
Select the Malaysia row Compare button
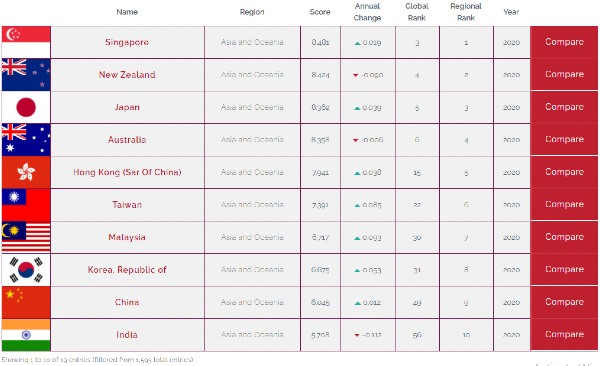click(564, 237)
